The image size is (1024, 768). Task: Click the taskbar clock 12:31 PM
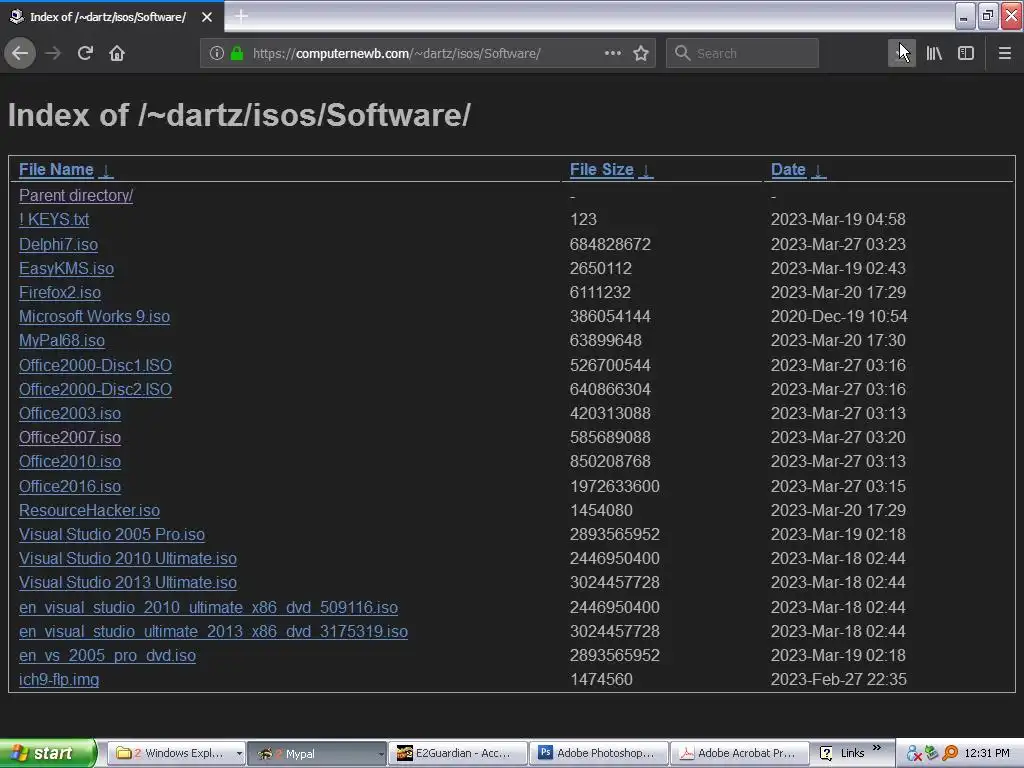(x=987, y=753)
